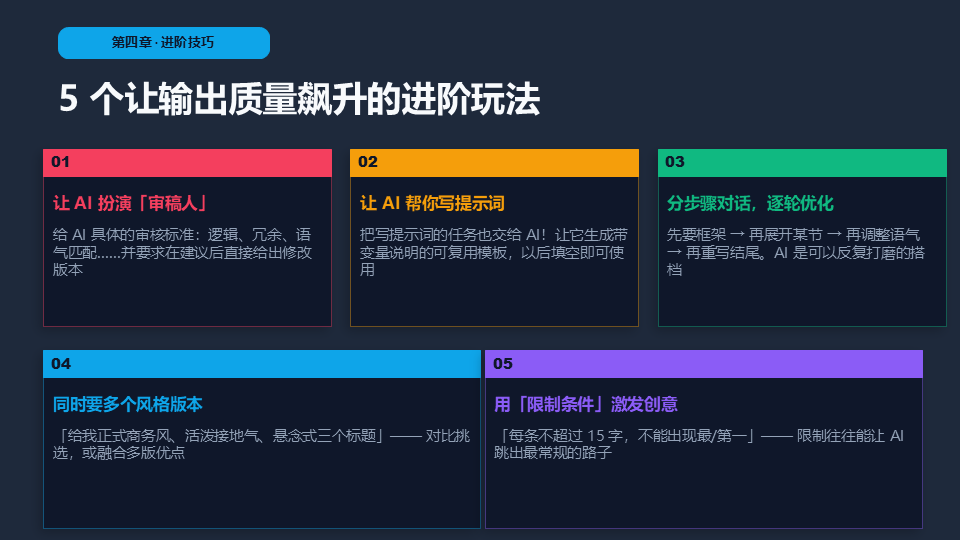Click the green 03 header bar
The width and height of the screenshot is (960, 540).
coord(802,162)
